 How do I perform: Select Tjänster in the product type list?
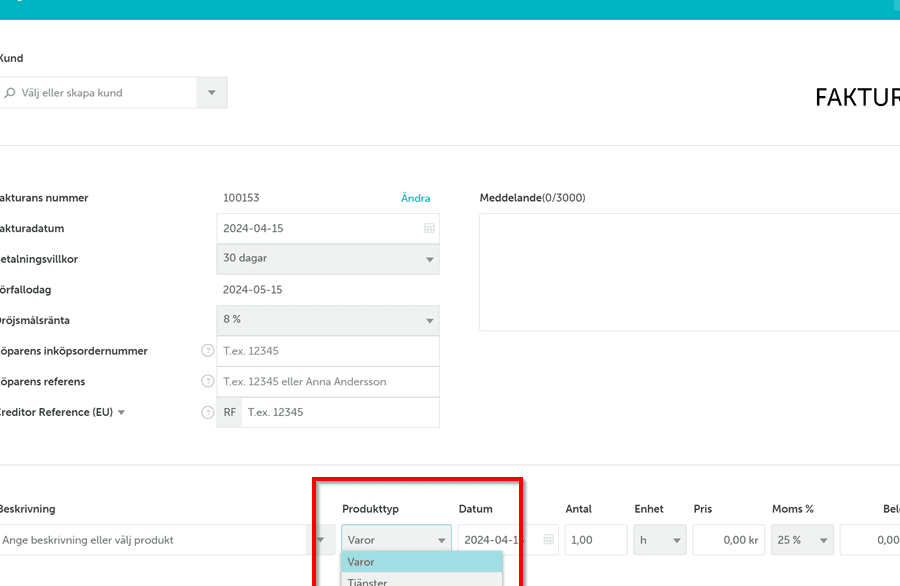[422, 580]
